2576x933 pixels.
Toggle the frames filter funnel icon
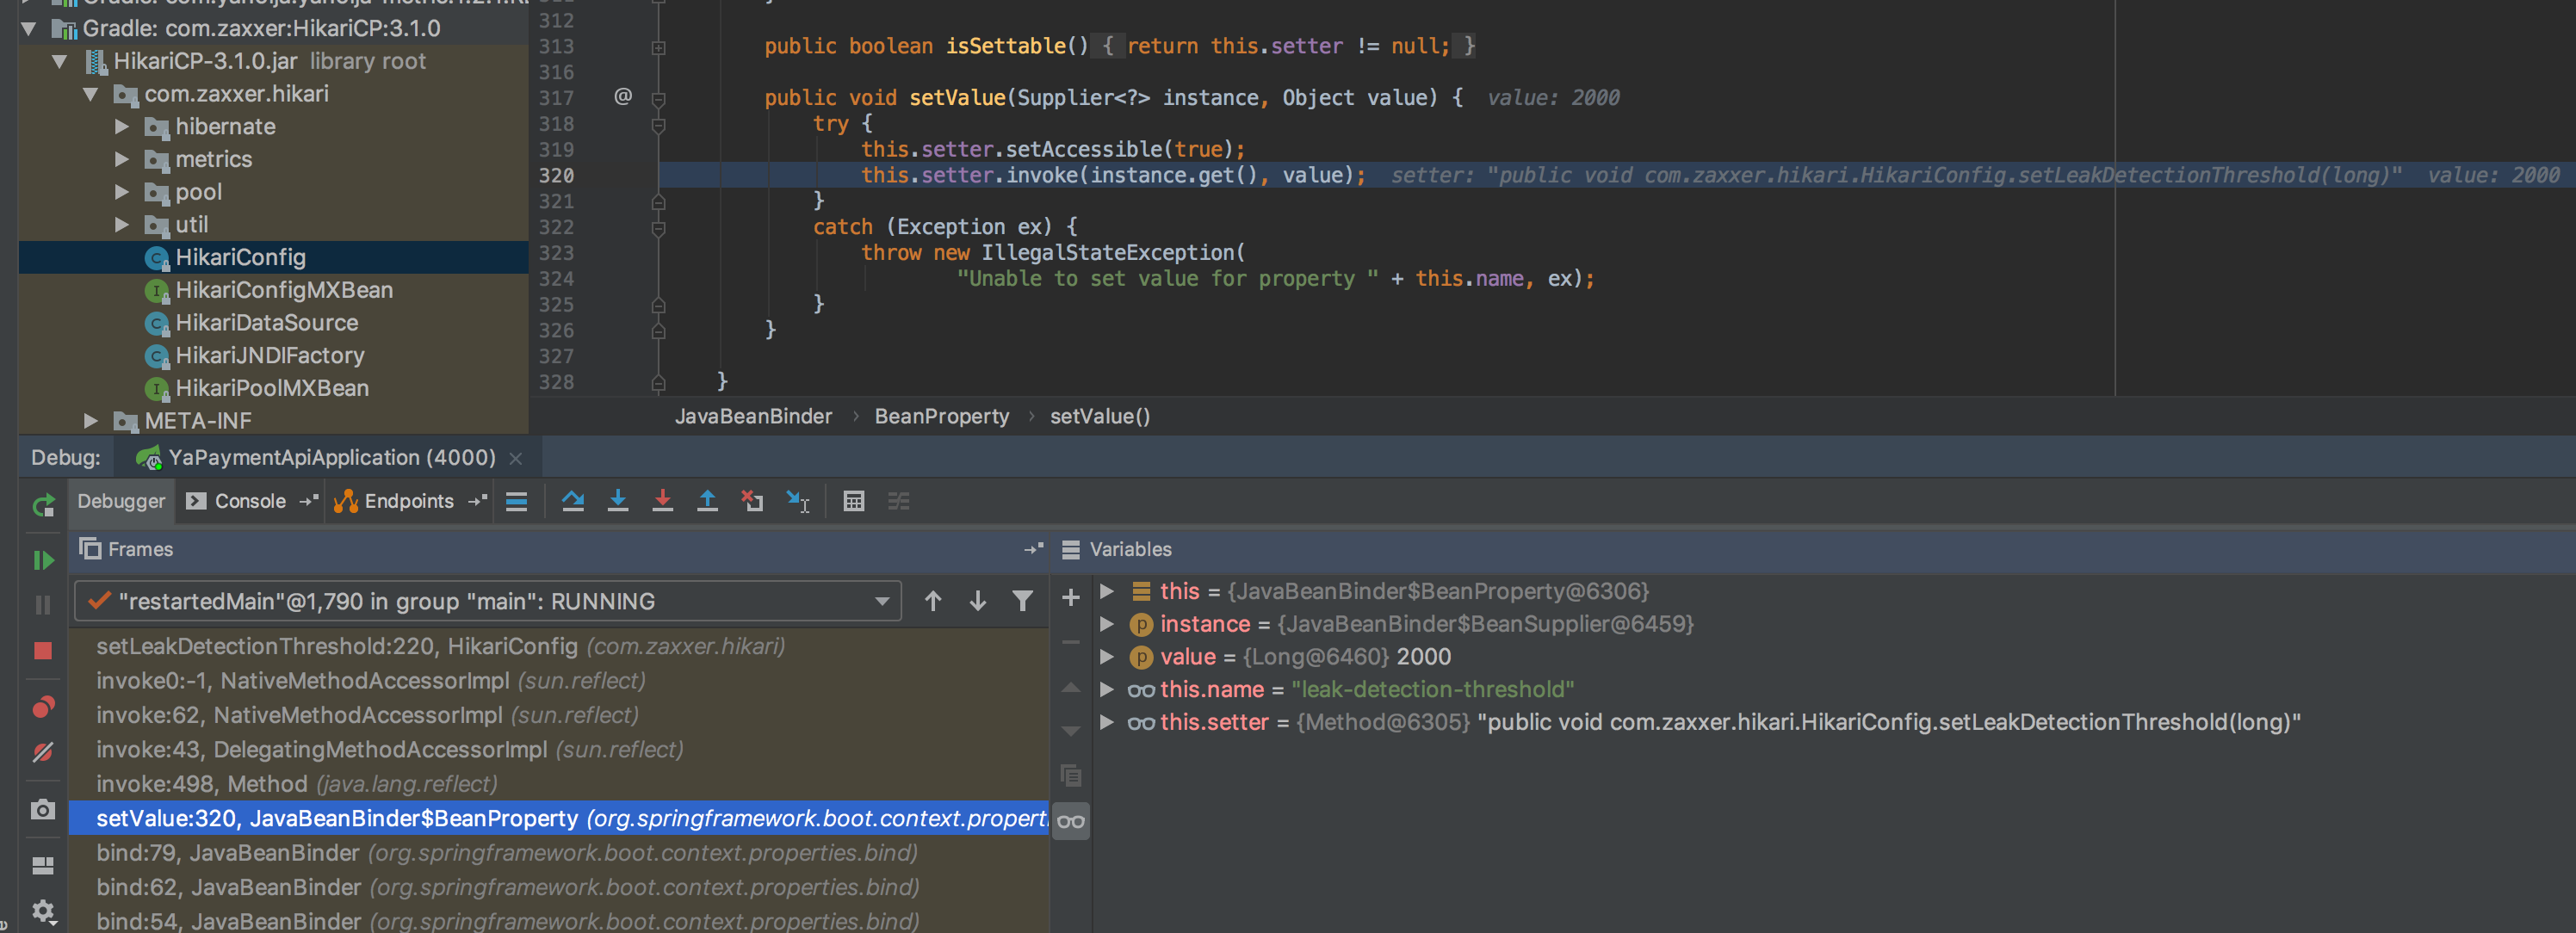(1022, 601)
